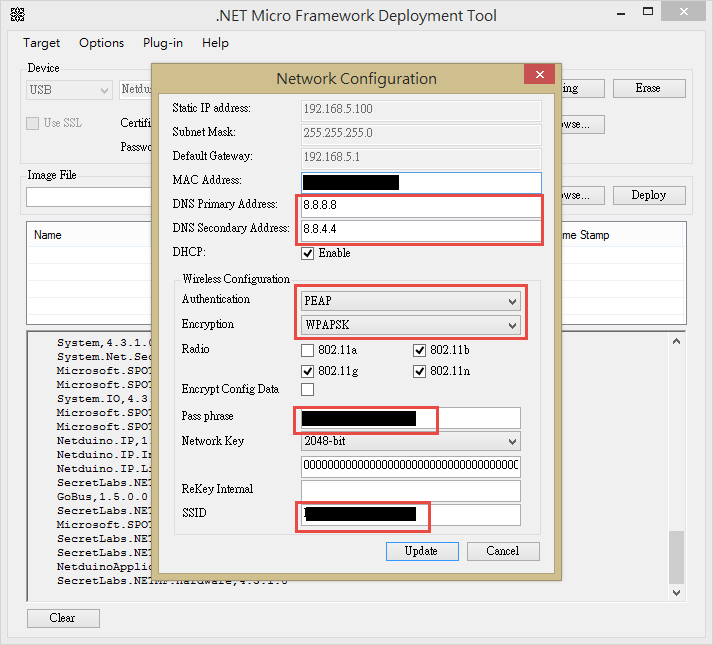
Task: Click the Update button
Action: pyautogui.click(x=422, y=551)
